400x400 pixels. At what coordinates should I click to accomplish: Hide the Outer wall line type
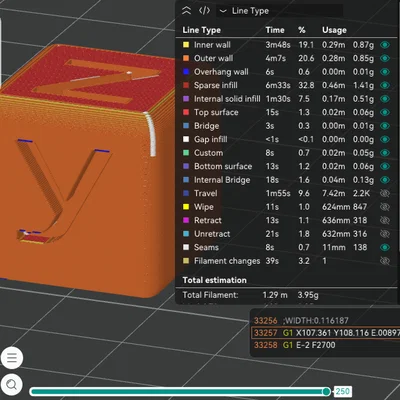(x=385, y=58)
